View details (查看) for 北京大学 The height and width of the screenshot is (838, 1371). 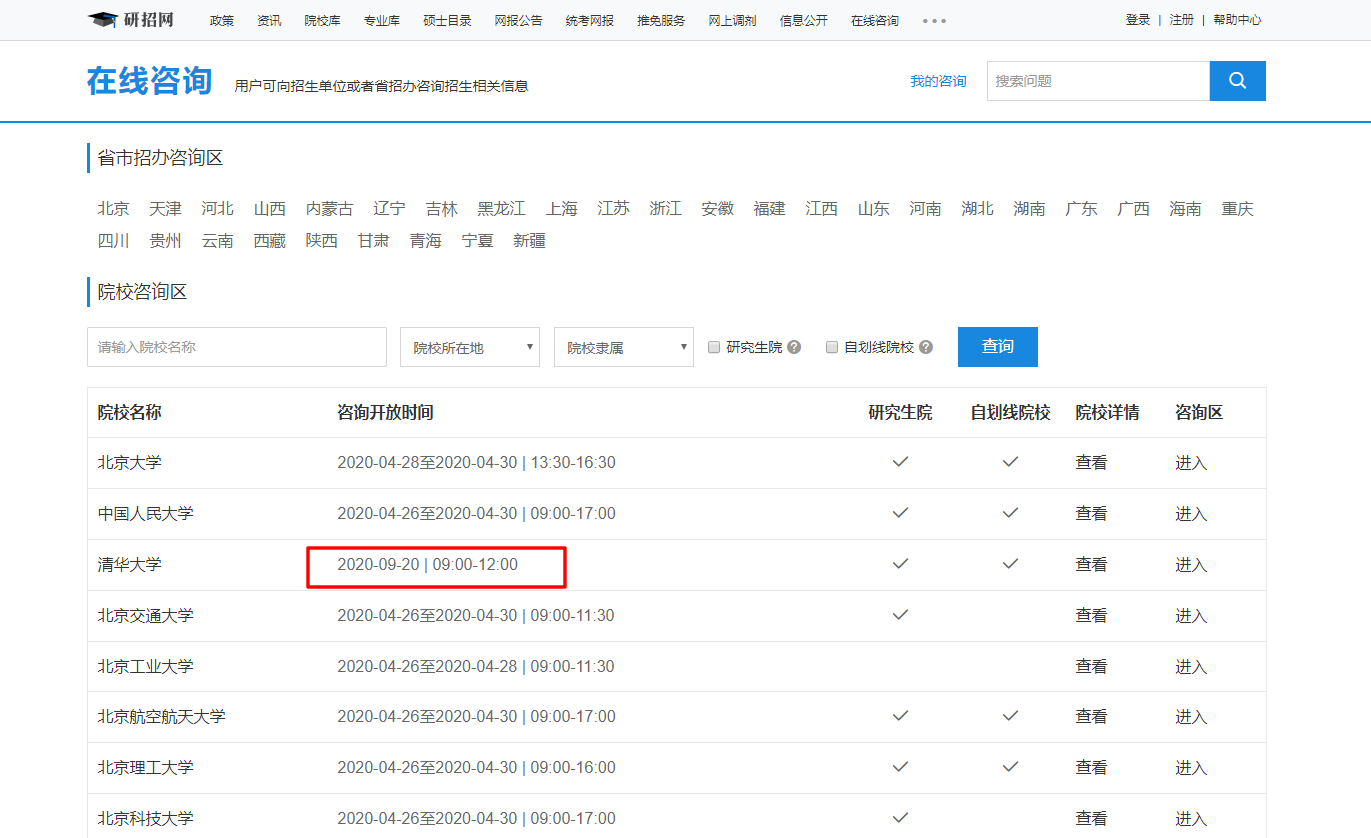[x=1091, y=463]
